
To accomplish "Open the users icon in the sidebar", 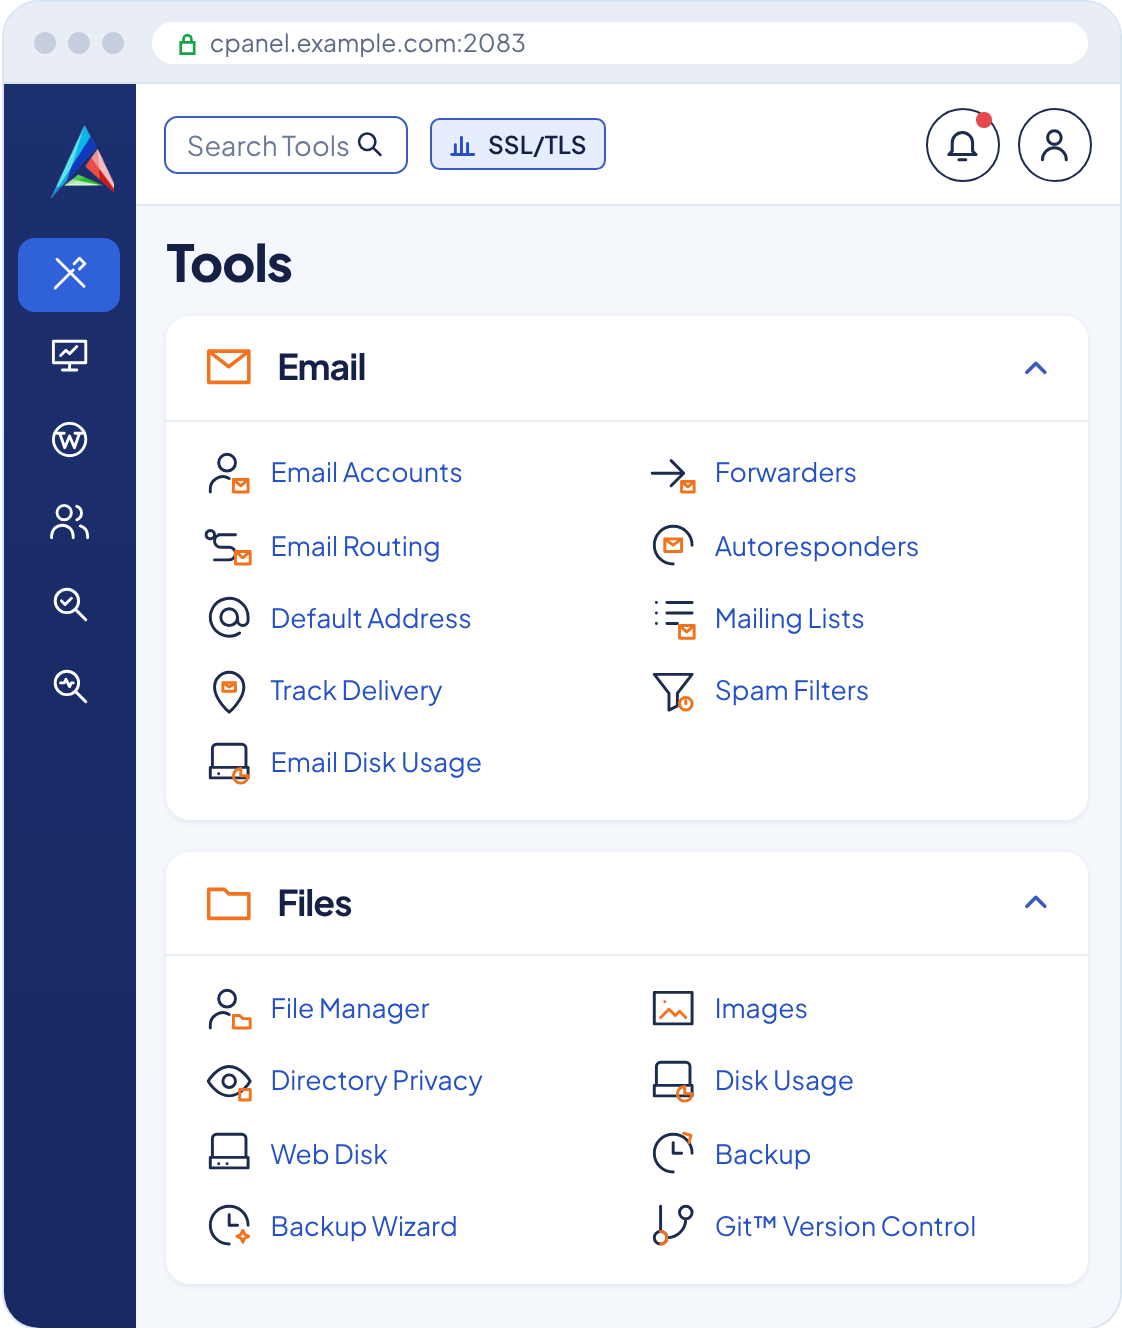I will pyautogui.click(x=70, y=522).
